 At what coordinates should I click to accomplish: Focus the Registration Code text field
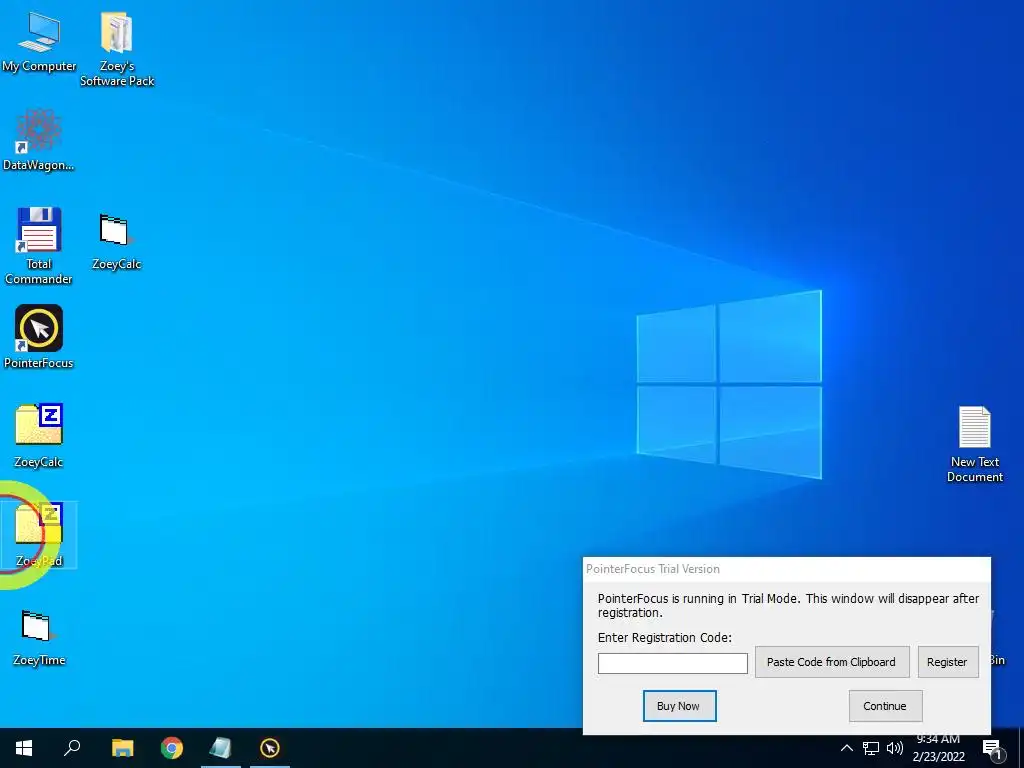tap(673, 663)
